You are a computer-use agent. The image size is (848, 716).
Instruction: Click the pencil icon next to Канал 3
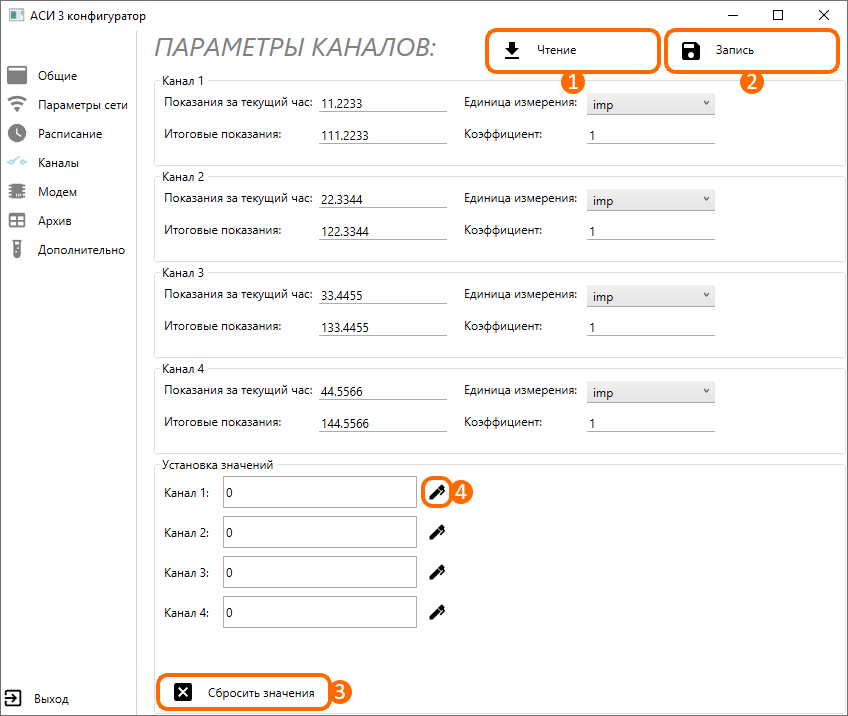[x=437, y=572]
